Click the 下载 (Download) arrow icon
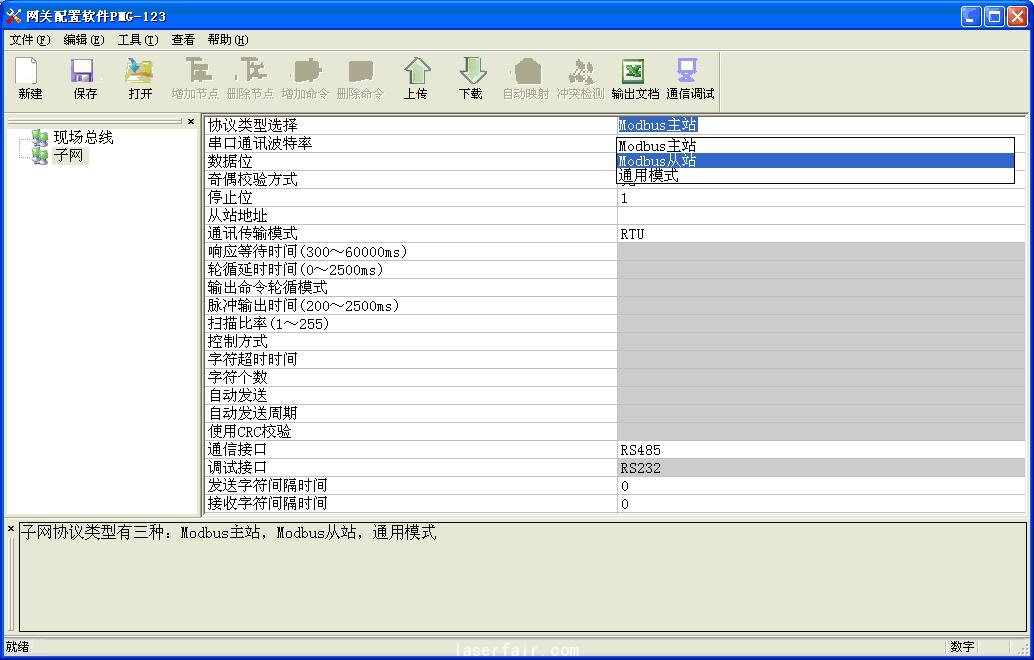The image size is (1034, 660). click(471, 78)
